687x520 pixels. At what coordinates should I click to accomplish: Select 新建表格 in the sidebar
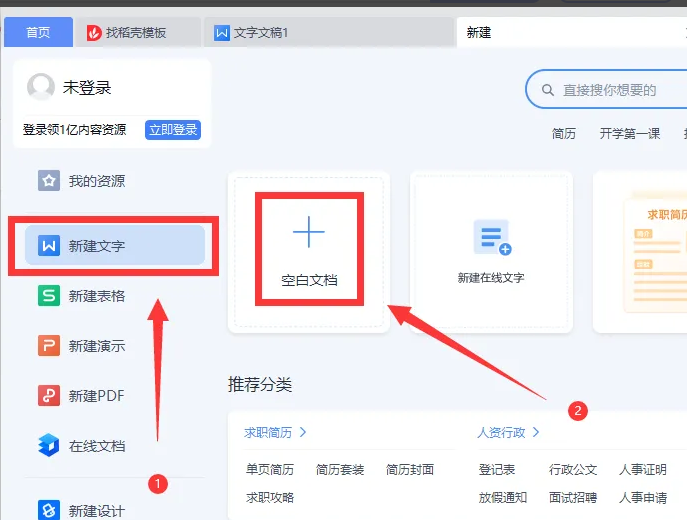[115, 296]
